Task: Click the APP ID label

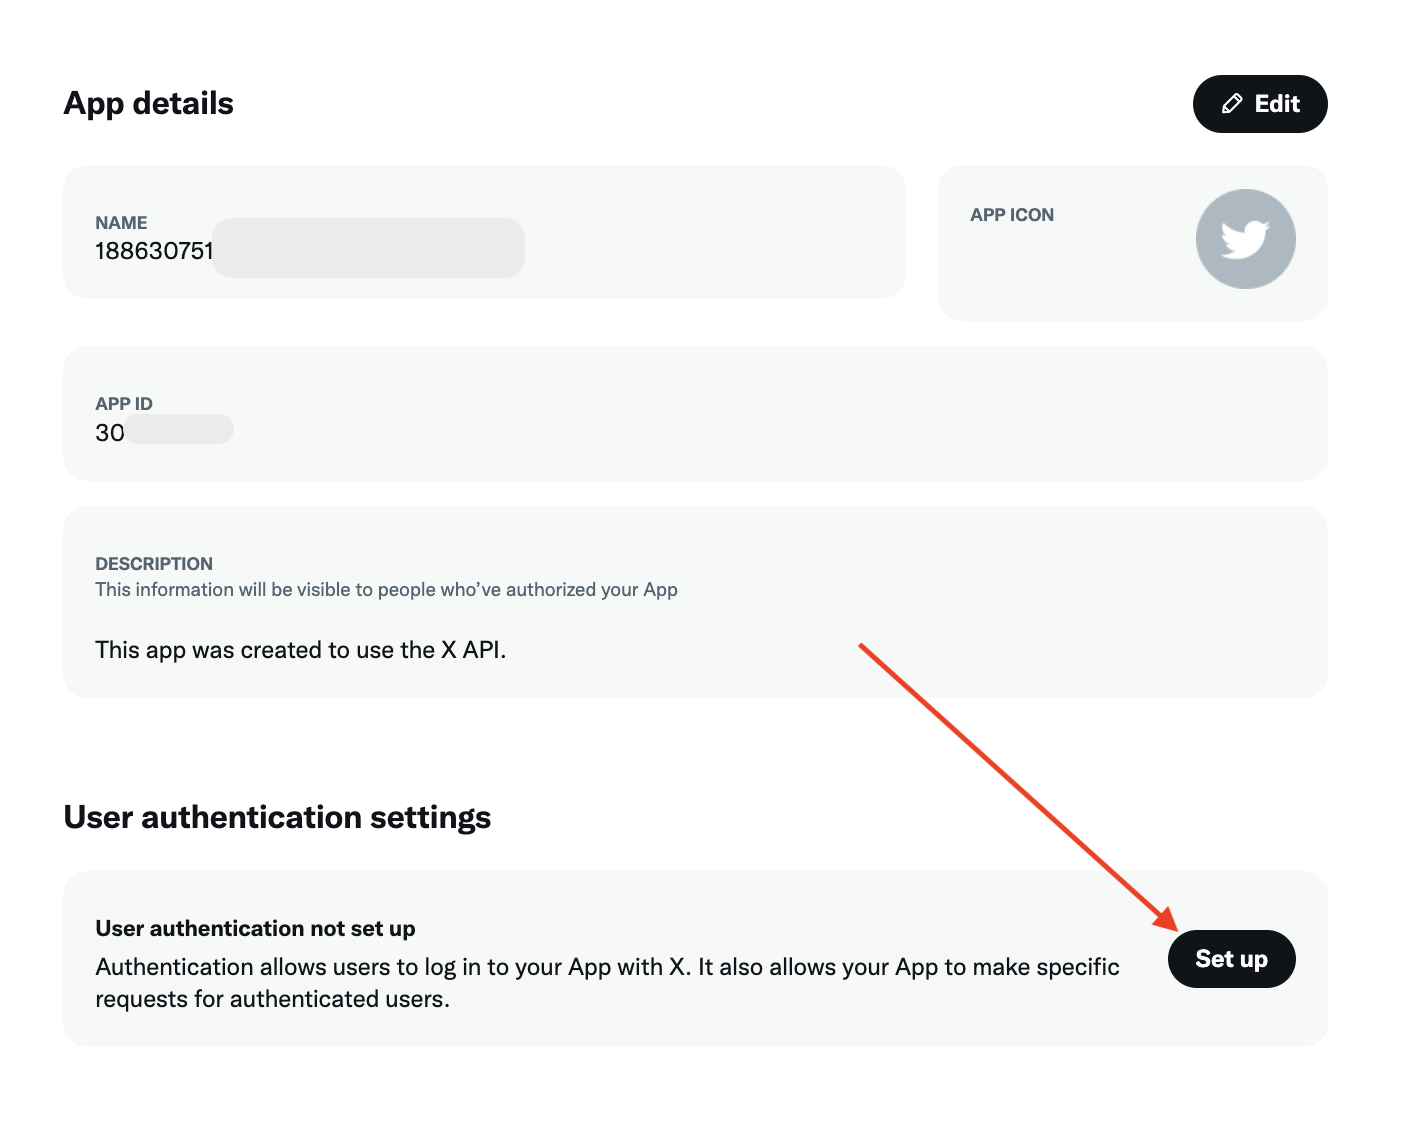Action: pos(124,404)
